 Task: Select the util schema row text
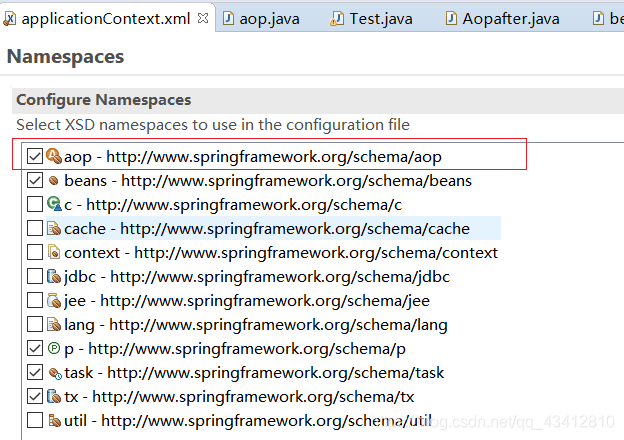click(x=248, y=421)
